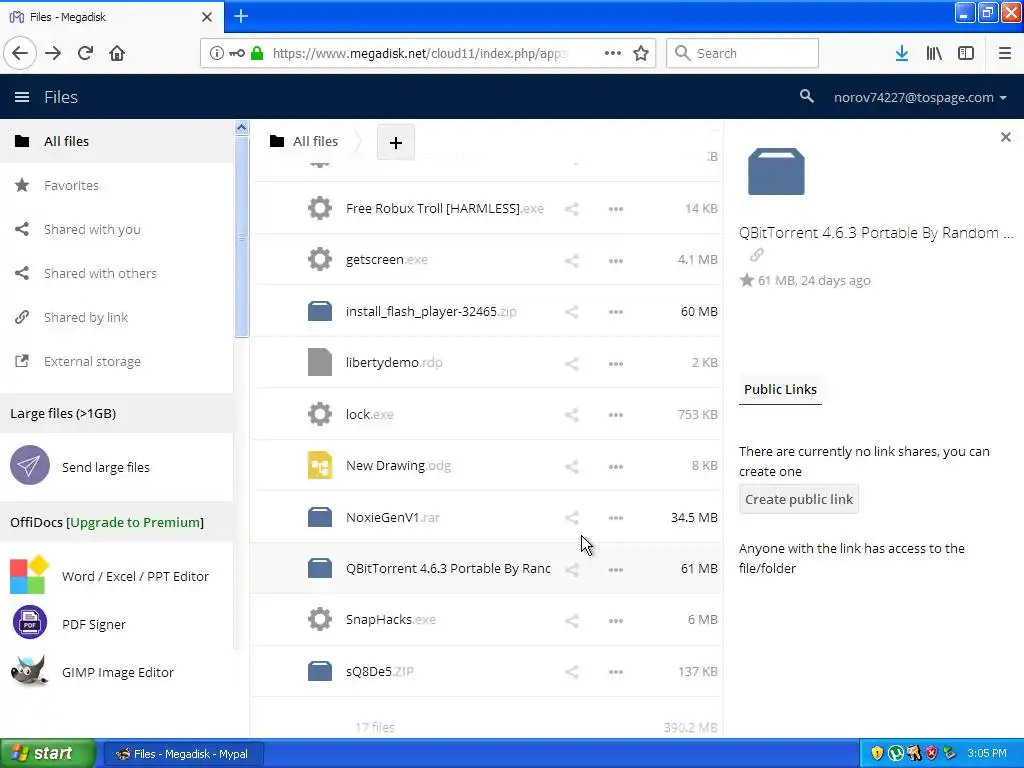
Task: Click the search magnifier in header
Action: tap(807, 97)
